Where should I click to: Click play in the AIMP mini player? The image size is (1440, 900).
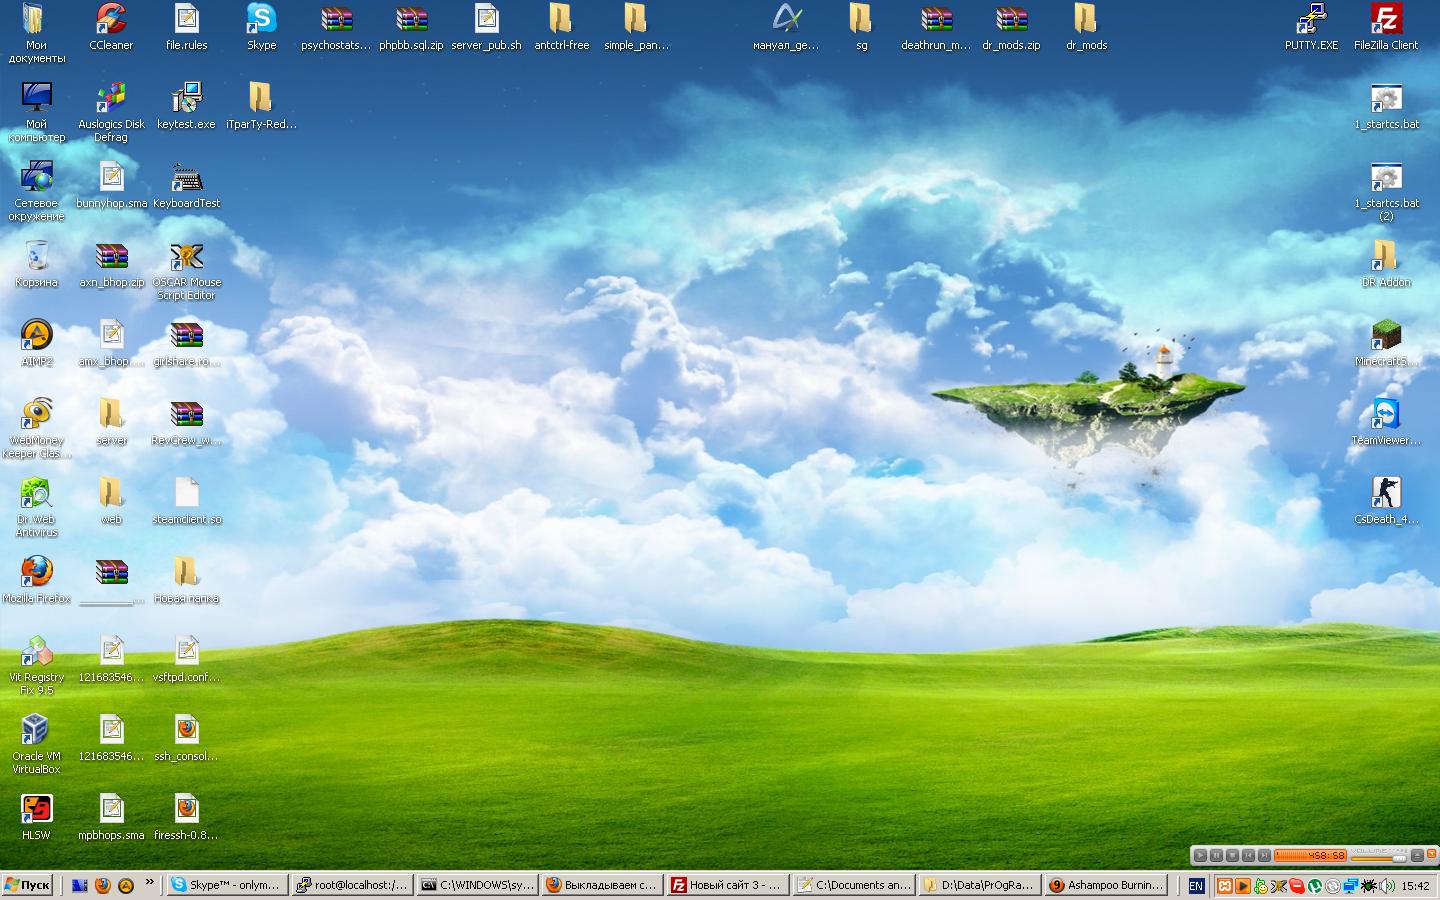tap(1200, 856)
